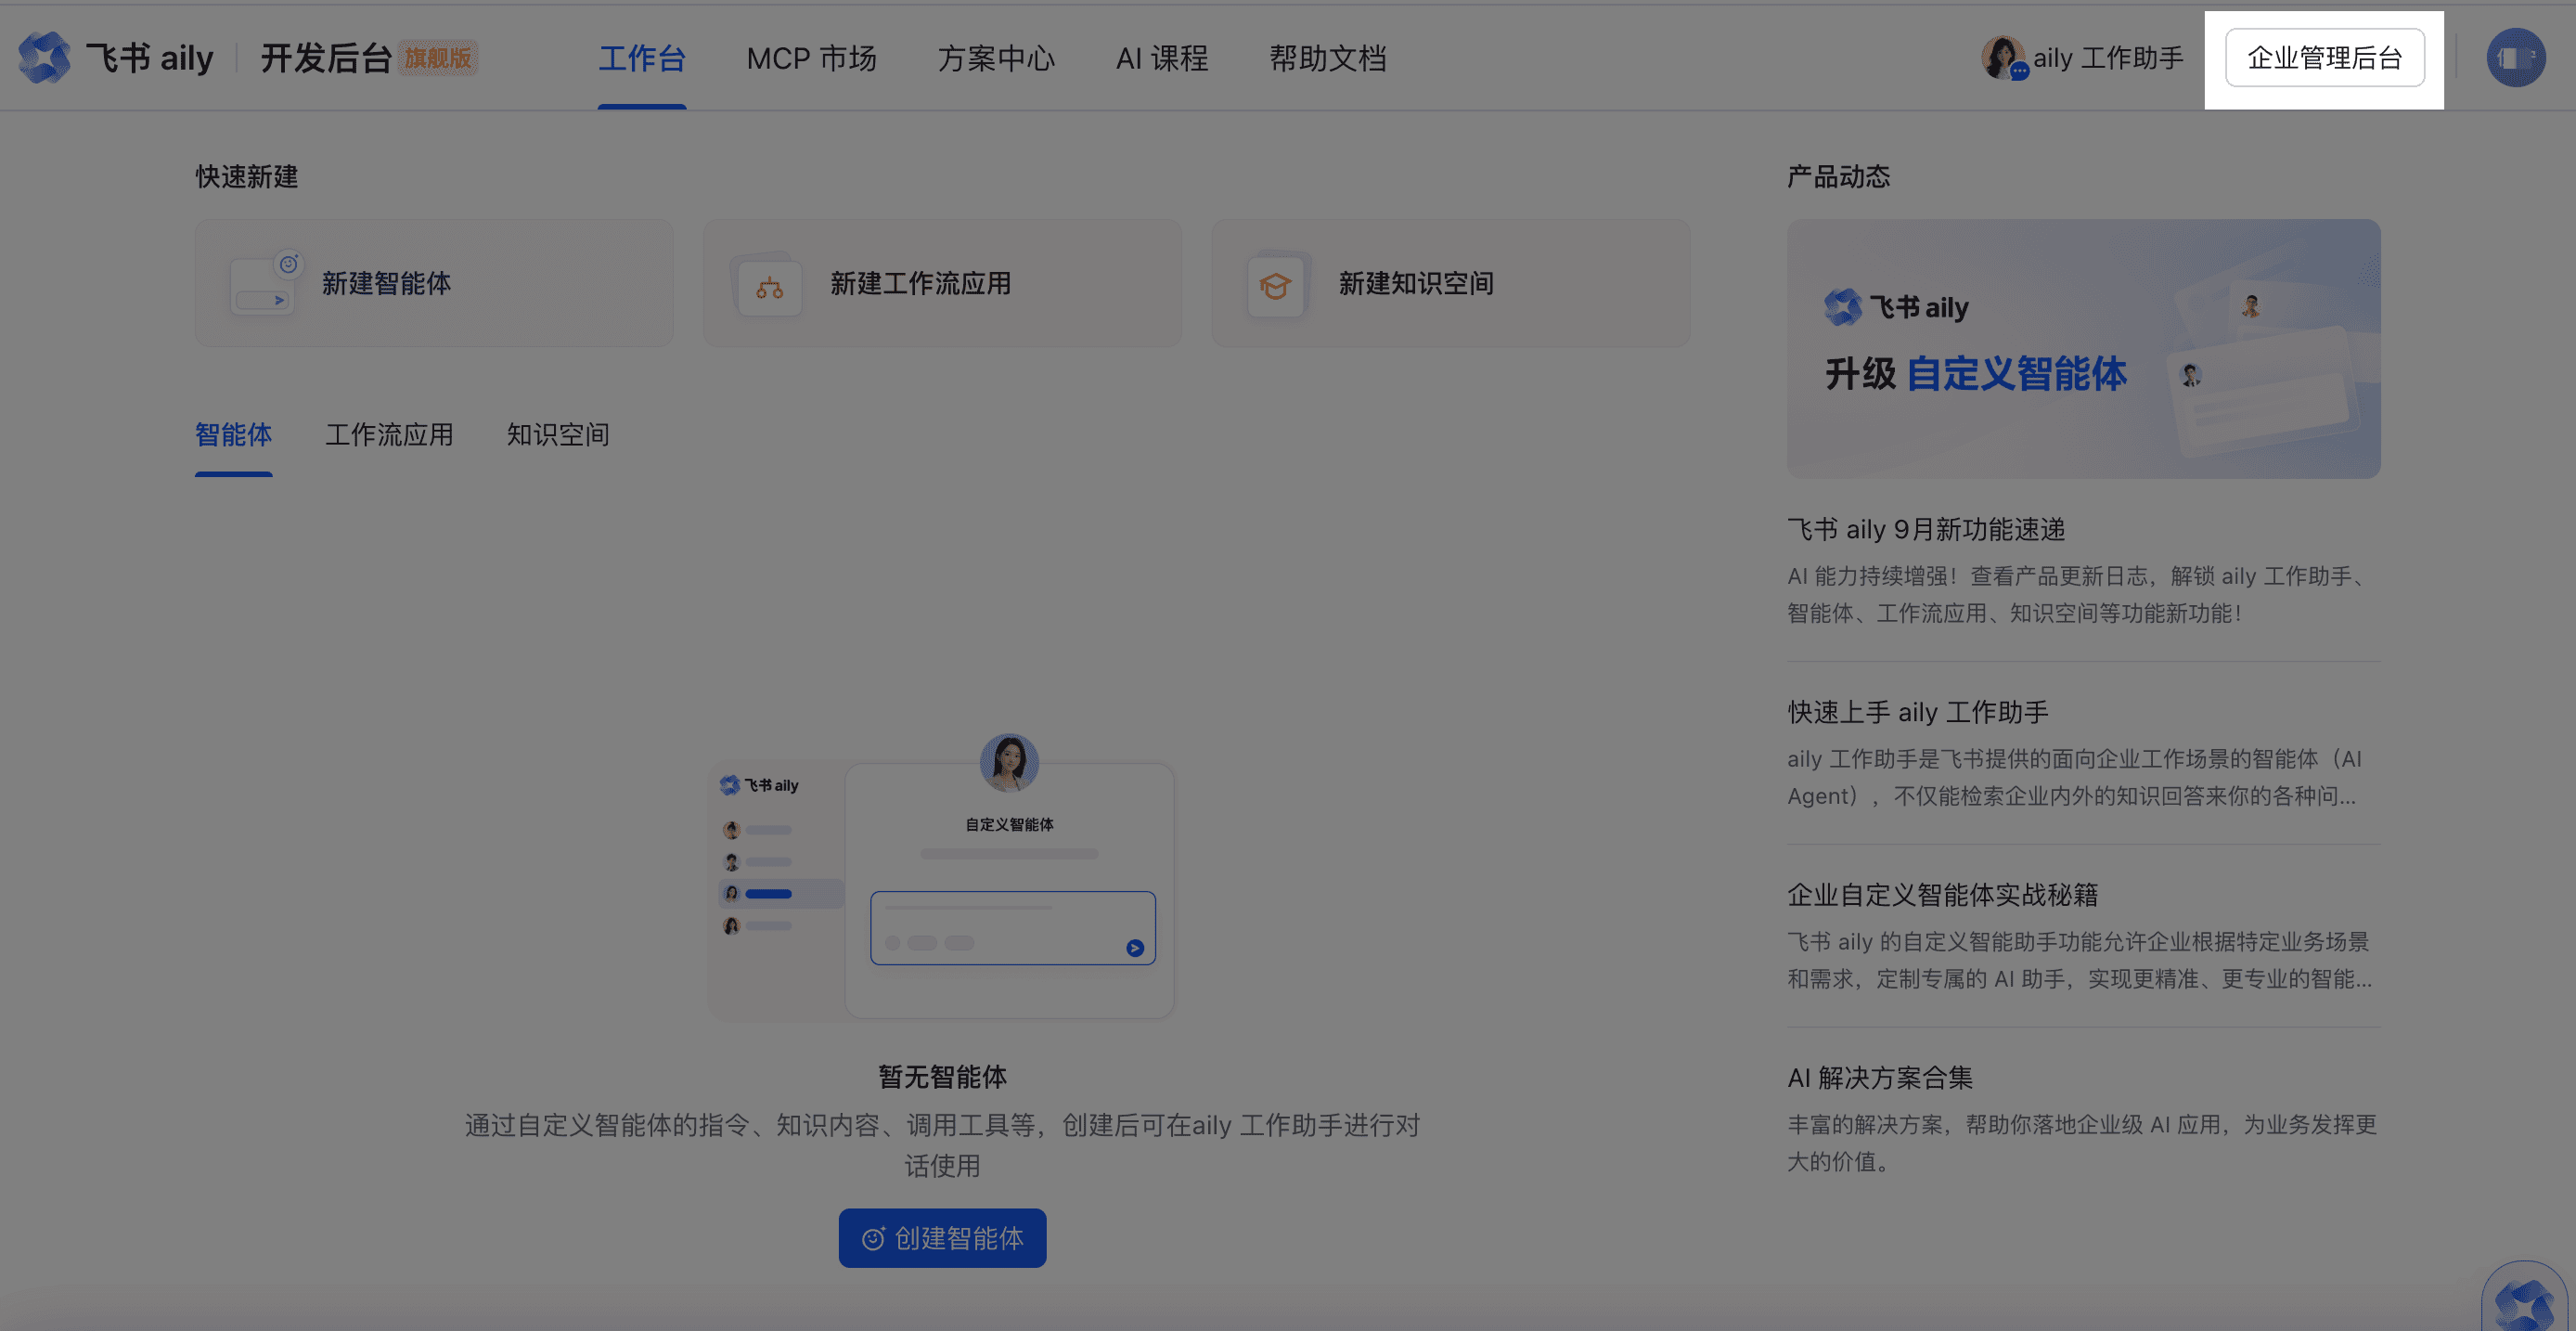
Task: Open the 方案中心 navigation tab
Action: point(996,58)
